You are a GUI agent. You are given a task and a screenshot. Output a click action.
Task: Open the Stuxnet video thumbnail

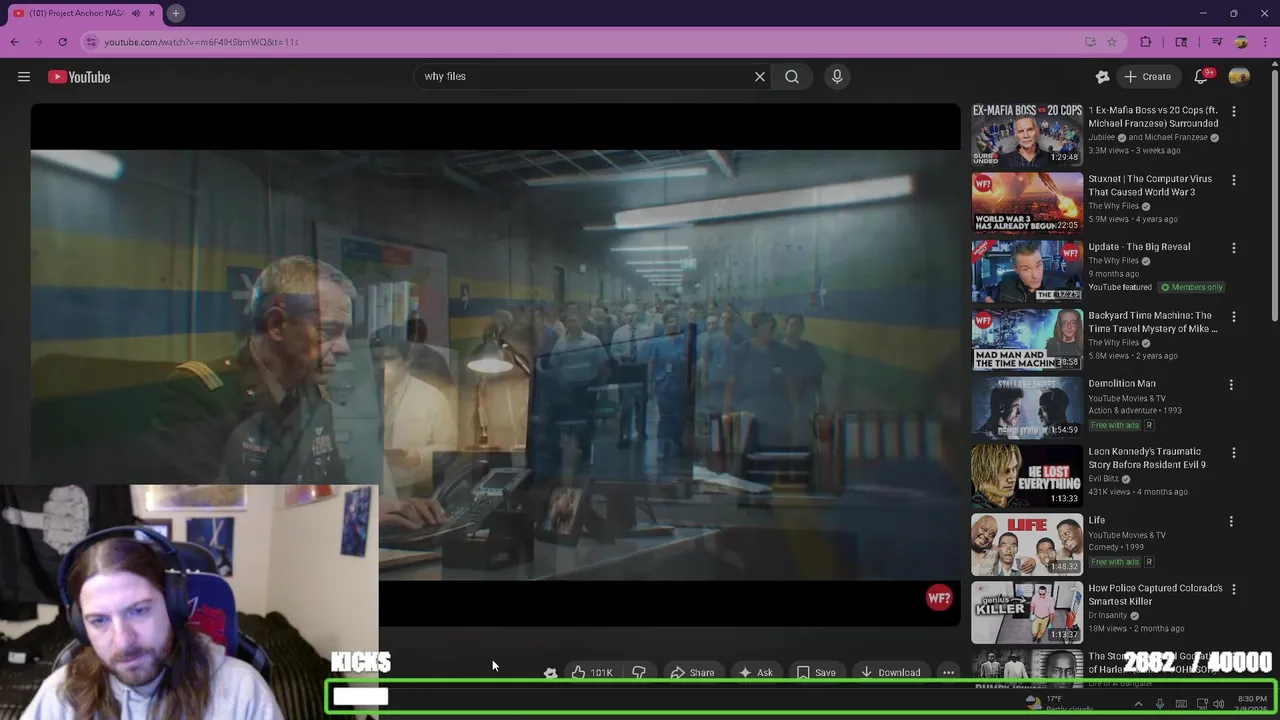(x=1027, y=203)
